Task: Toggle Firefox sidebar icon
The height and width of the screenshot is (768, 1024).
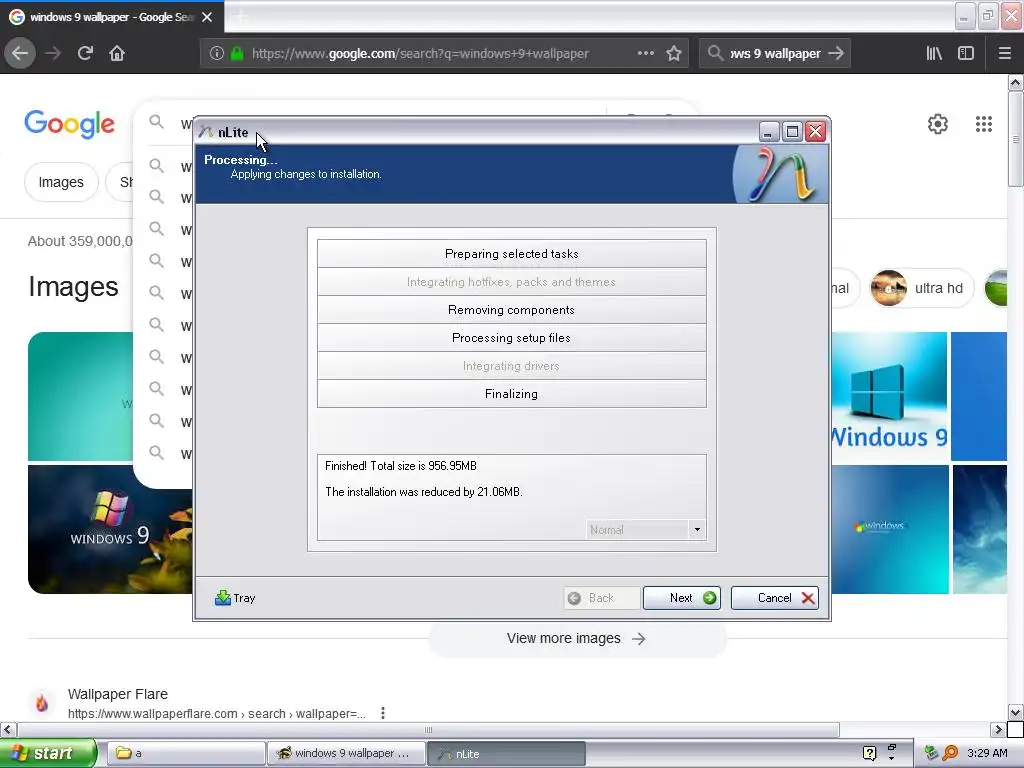Action: (x=966, y=54)
